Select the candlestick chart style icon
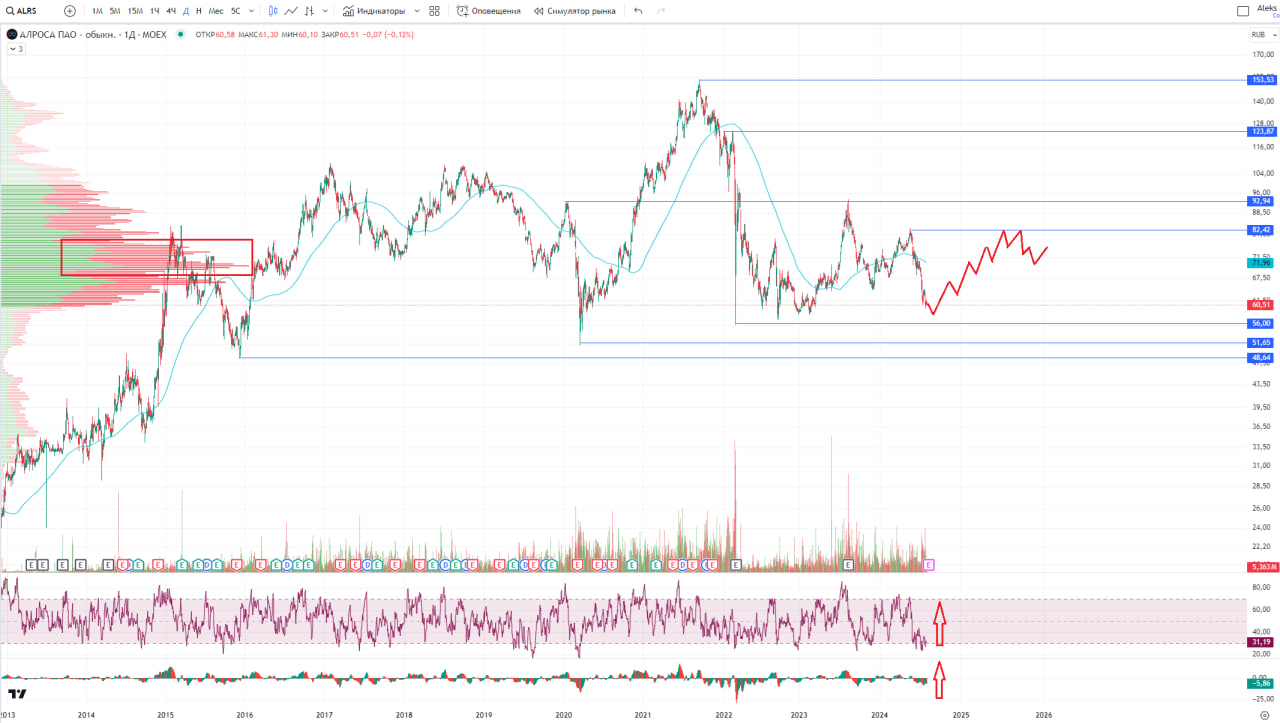The width and height of the screenshot is (1280, 723). click(273, 11)
